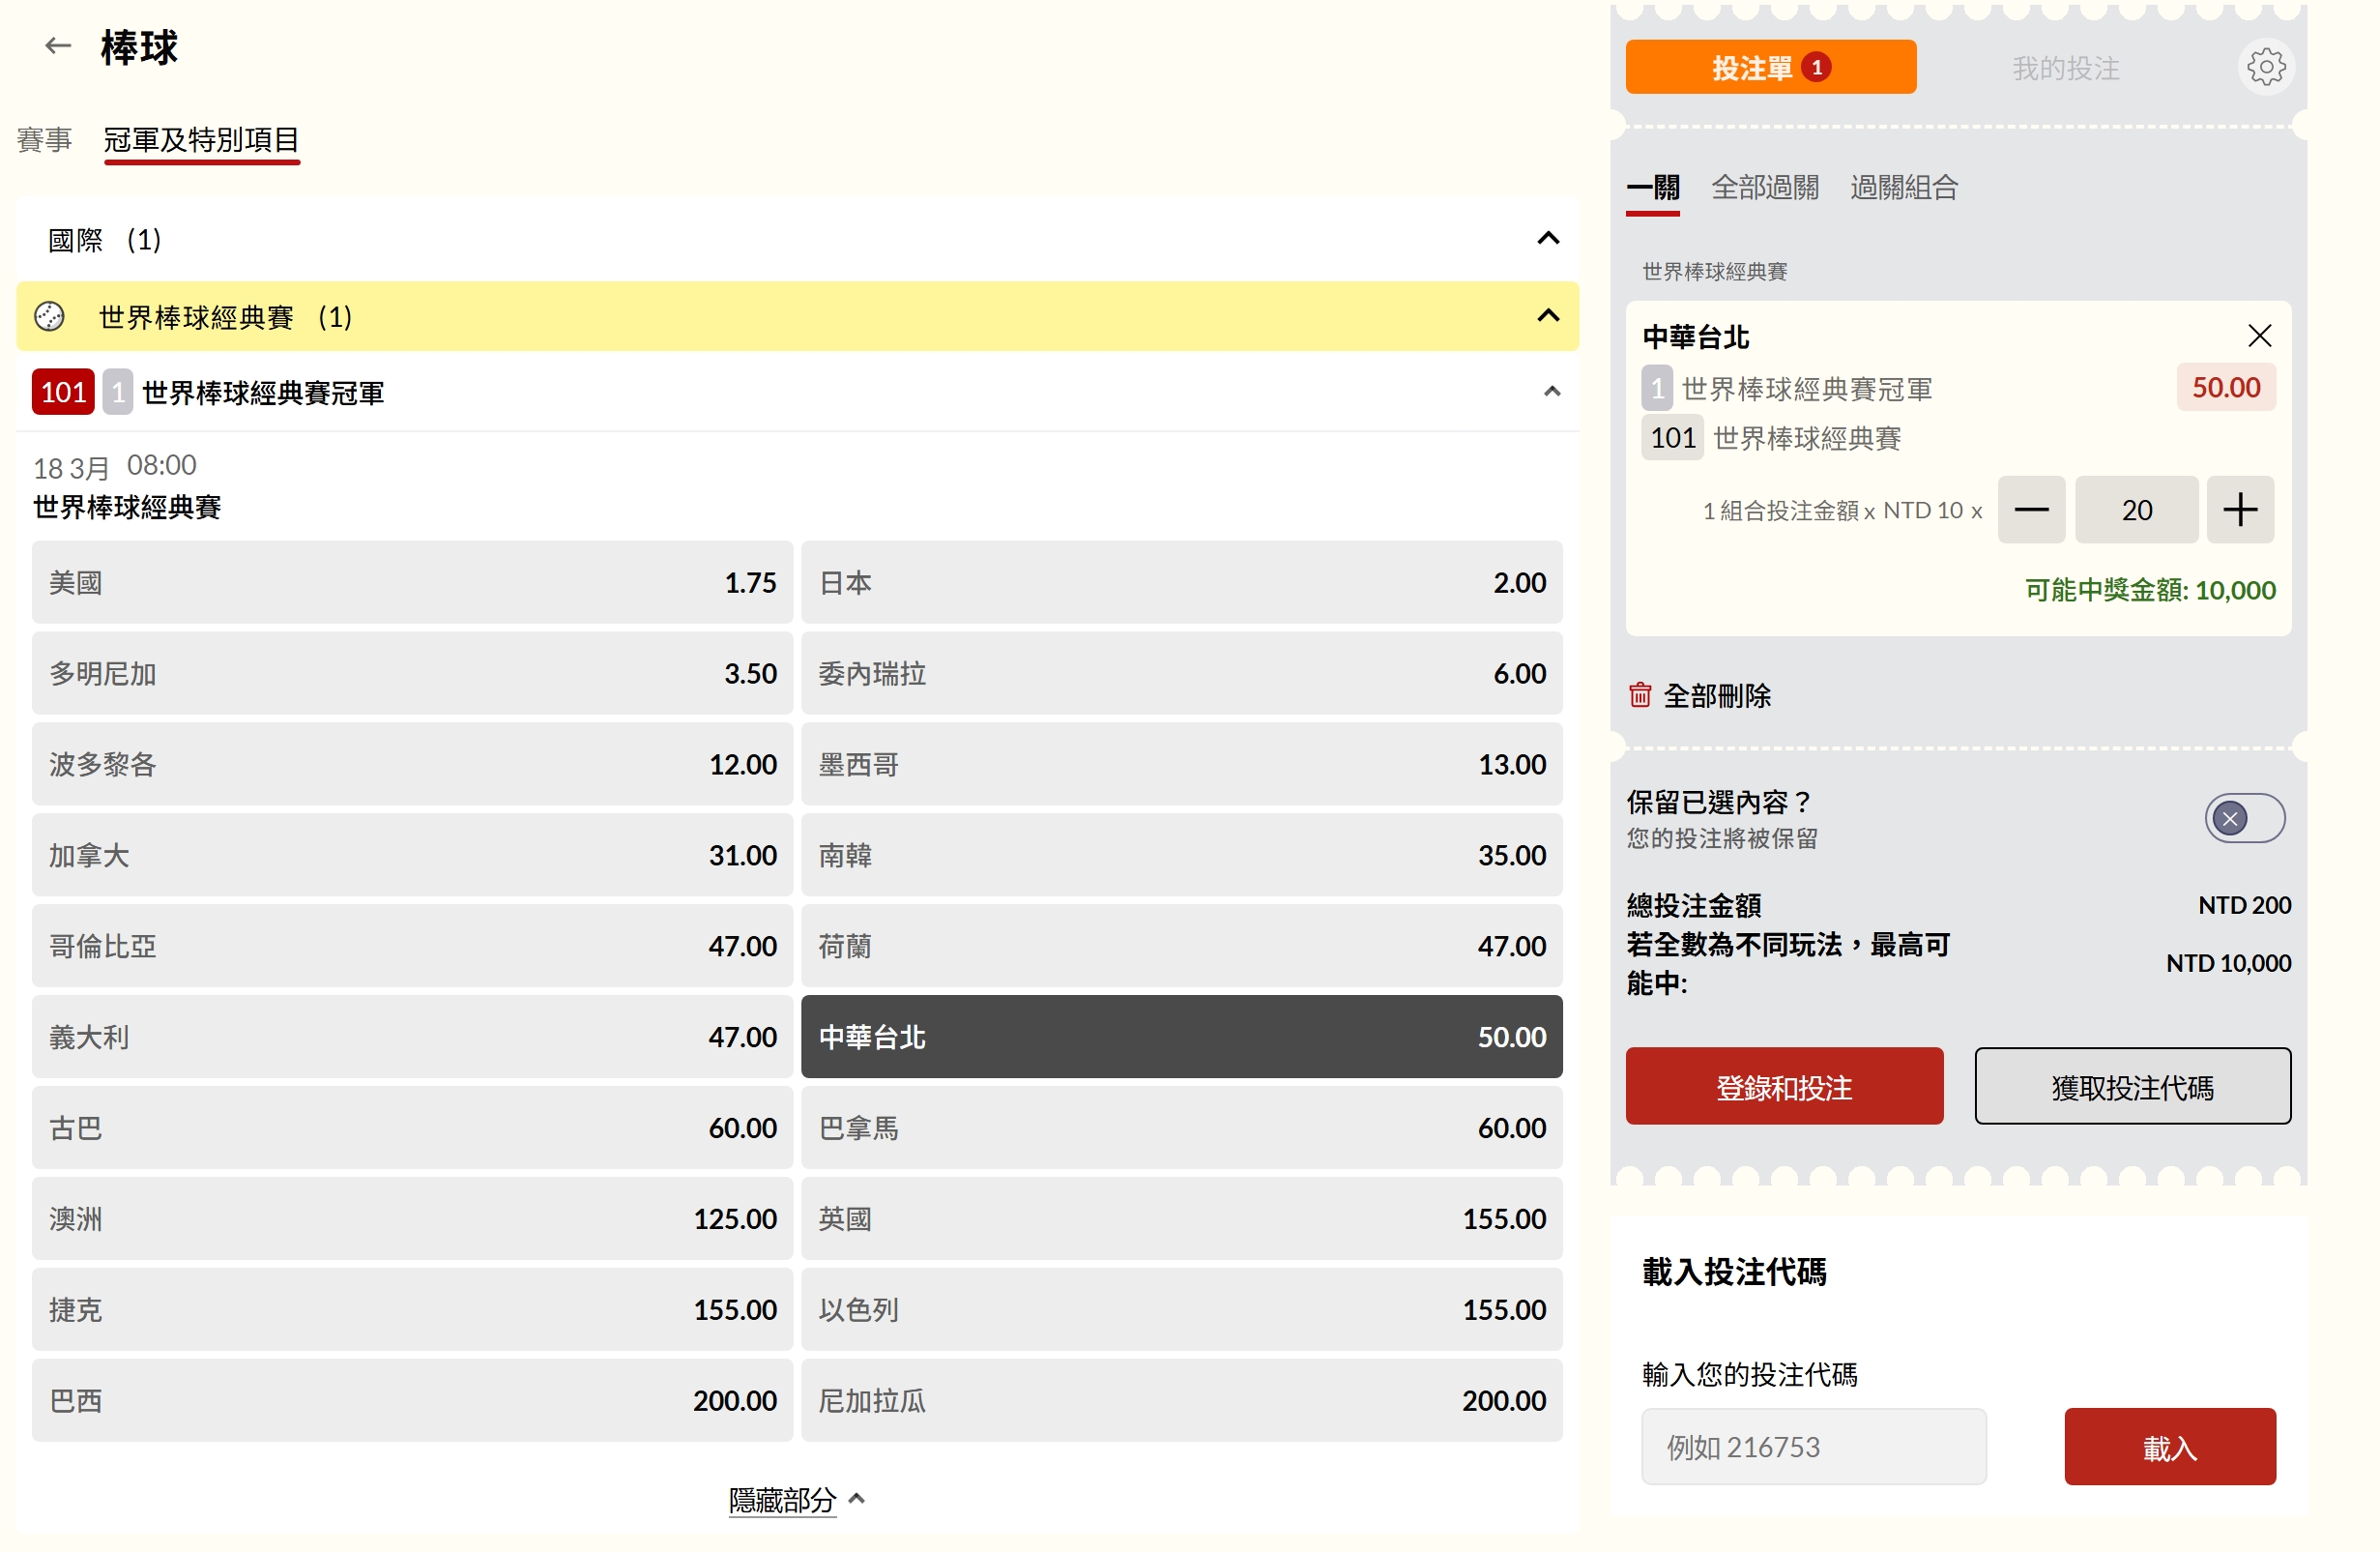Toggle 保留已選內容 switch
The width and height of the screenshot is (2380, 1552).
point(2243,819)
